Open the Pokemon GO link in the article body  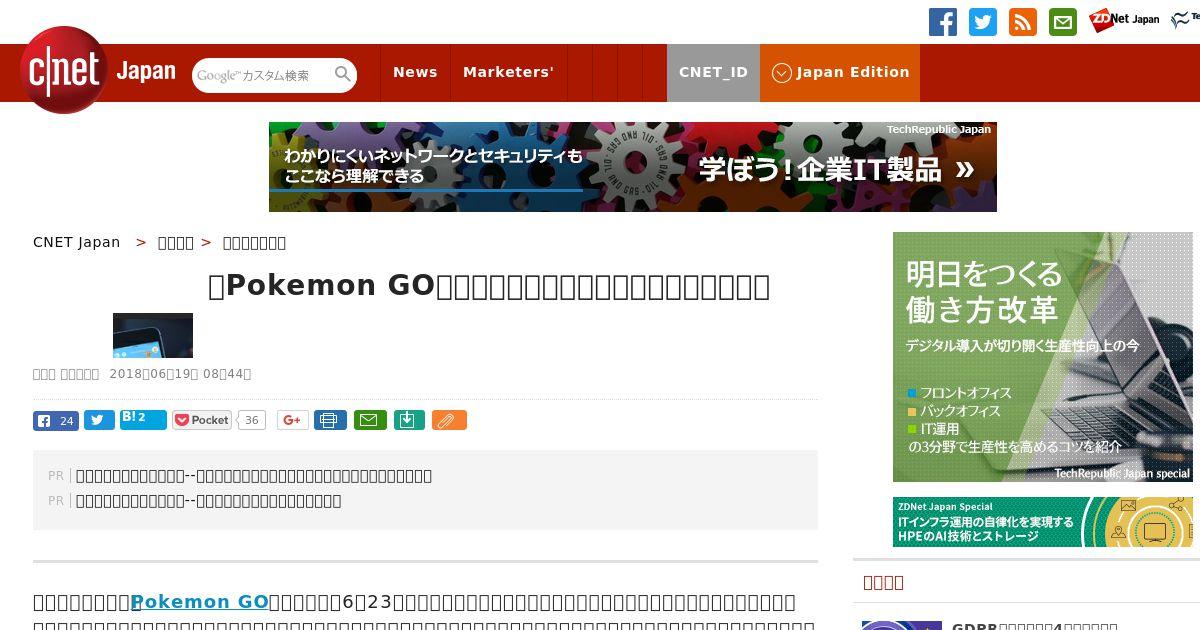coord(200,602)
